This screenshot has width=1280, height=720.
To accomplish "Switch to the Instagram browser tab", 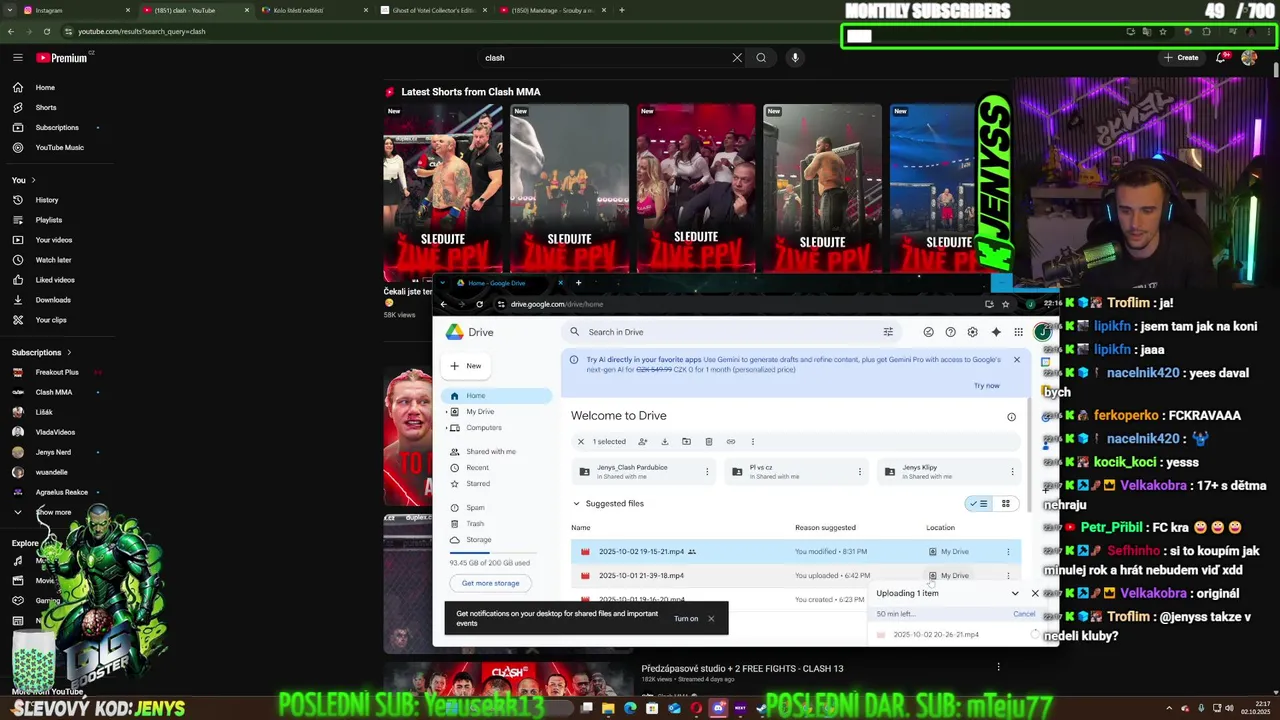I will [x=75, y=10].
